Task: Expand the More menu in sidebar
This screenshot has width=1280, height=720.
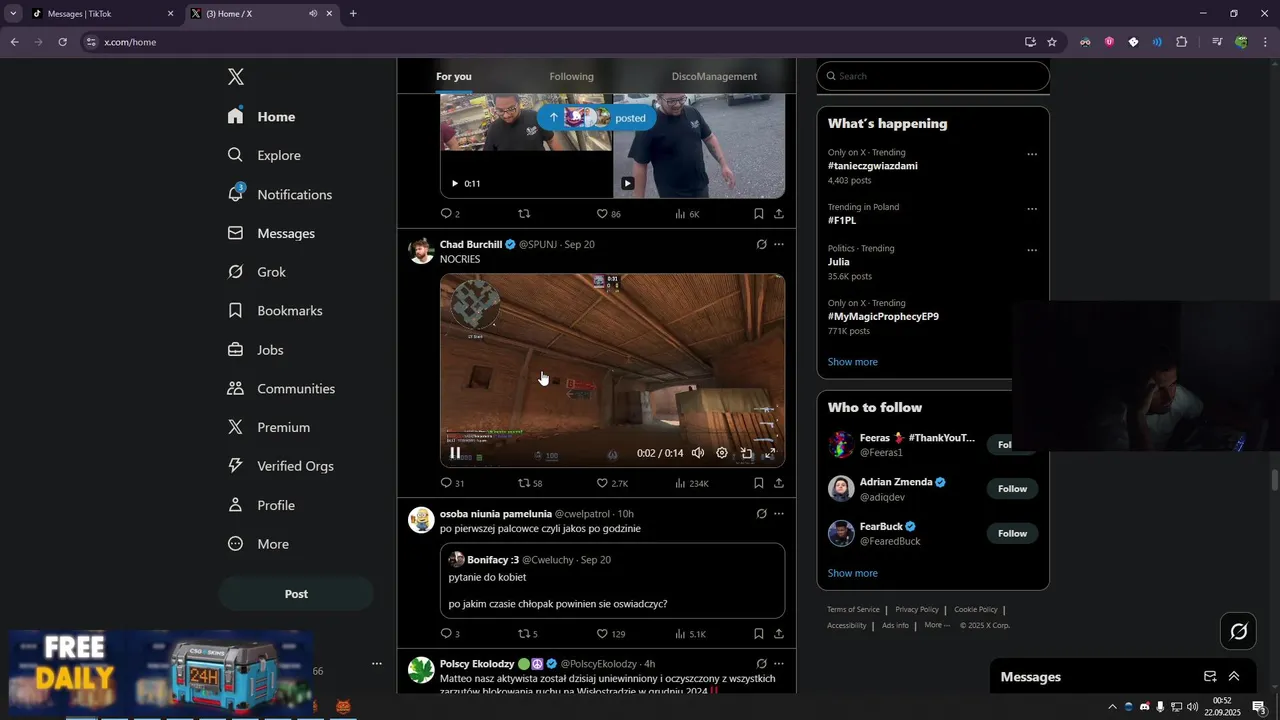Action: point(258,544)
